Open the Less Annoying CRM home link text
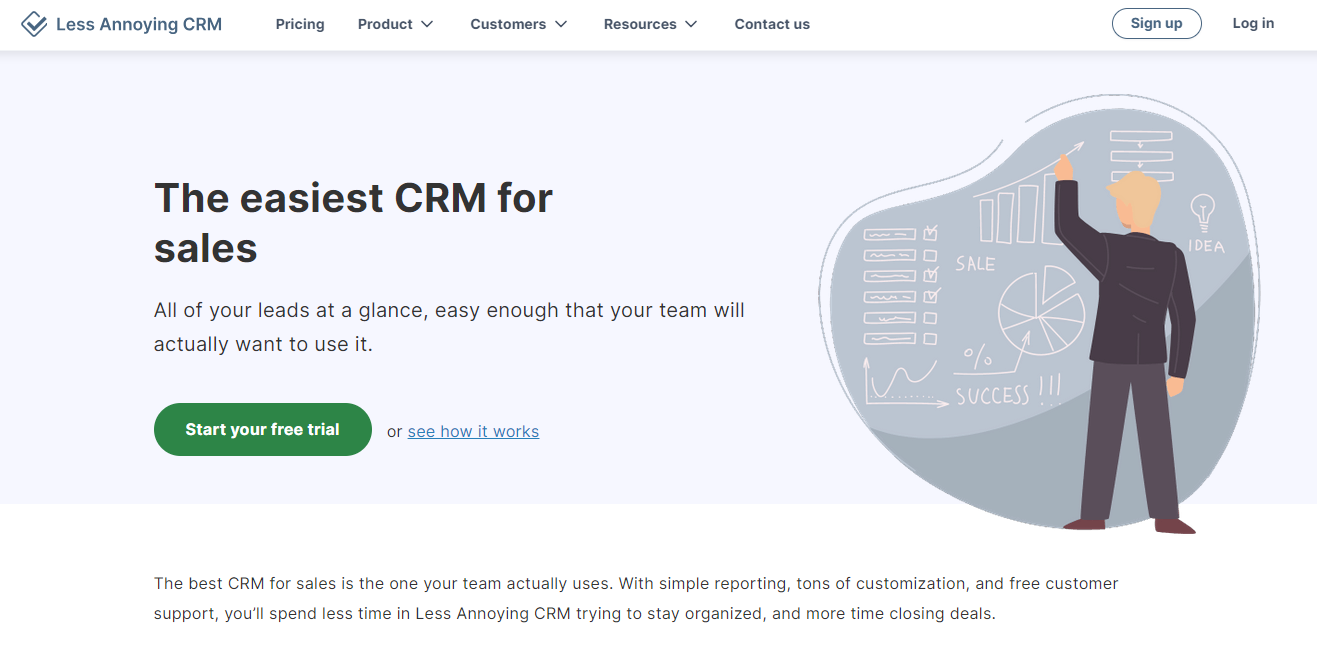1317x666 pixels. coord(139,24)
